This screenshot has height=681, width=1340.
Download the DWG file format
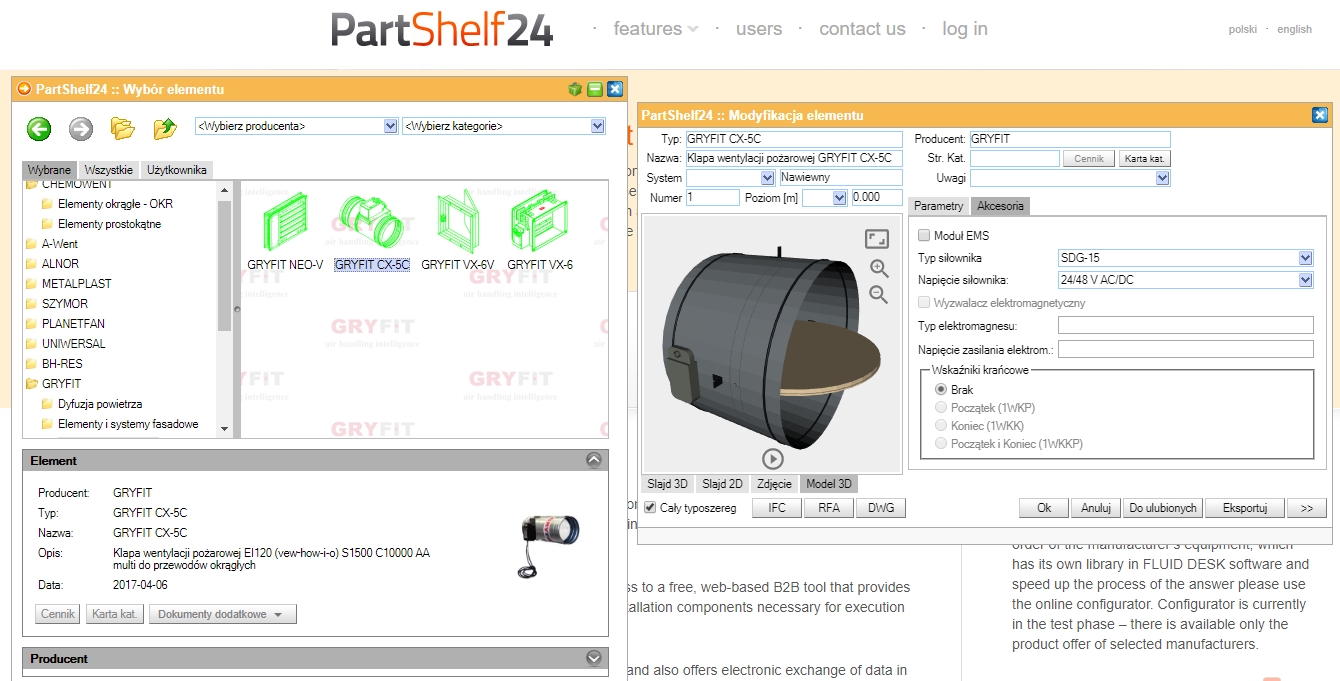881,508
